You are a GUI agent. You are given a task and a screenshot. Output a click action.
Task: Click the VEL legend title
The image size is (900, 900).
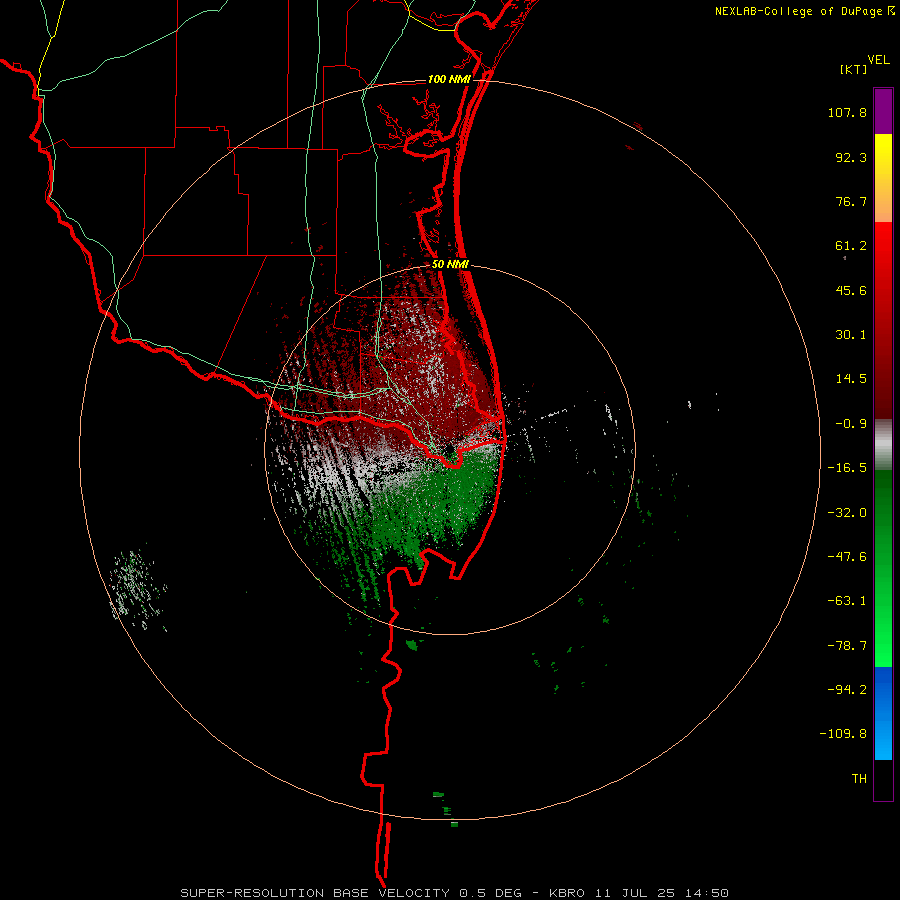(878, 60)
